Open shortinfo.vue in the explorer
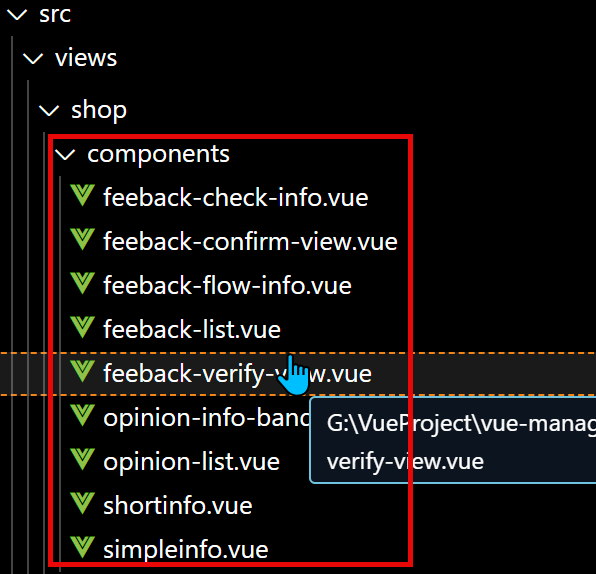The width and height of the screenshot is (596, 574). click(178, 506)
